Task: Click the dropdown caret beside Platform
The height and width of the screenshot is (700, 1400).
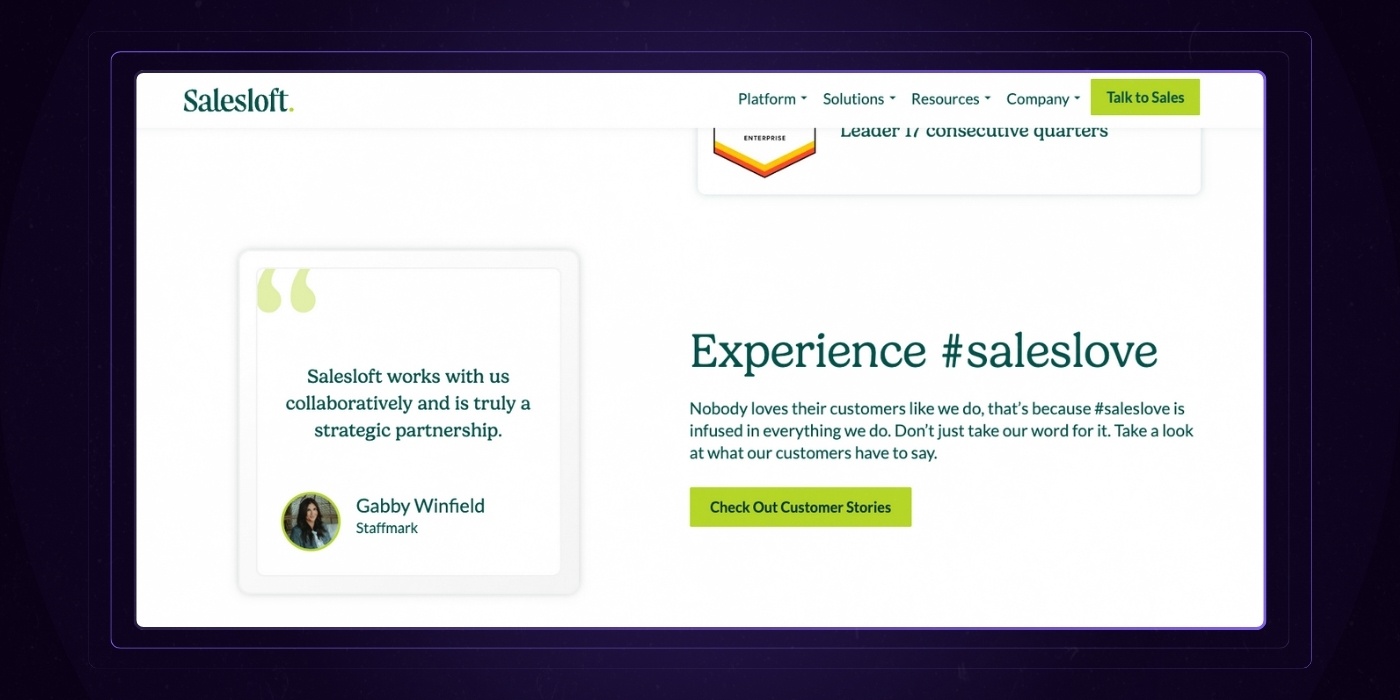Action: tap(804, 99)
